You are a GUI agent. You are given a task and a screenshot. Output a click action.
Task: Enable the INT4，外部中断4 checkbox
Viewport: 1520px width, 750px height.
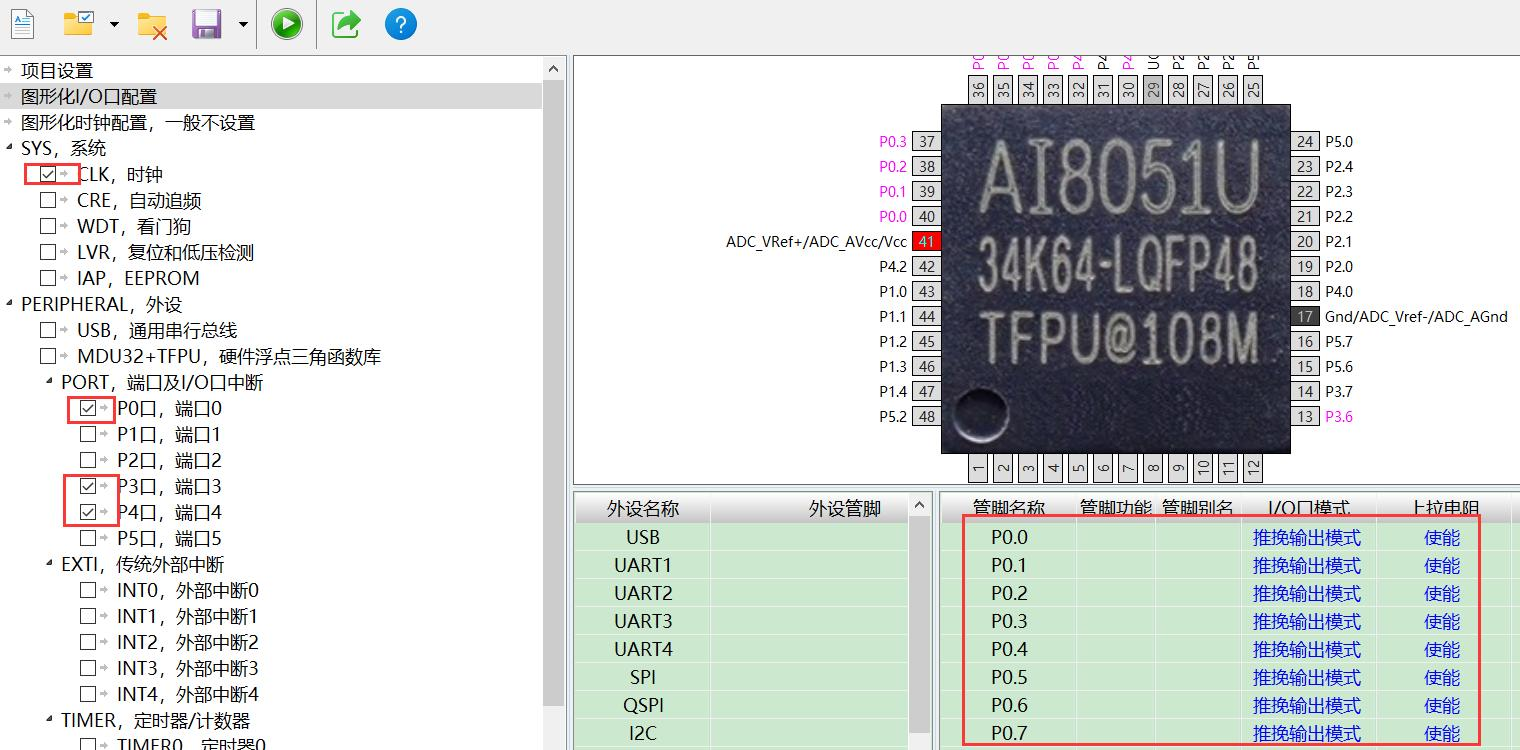pyautogui.click(x=88, y=694)
